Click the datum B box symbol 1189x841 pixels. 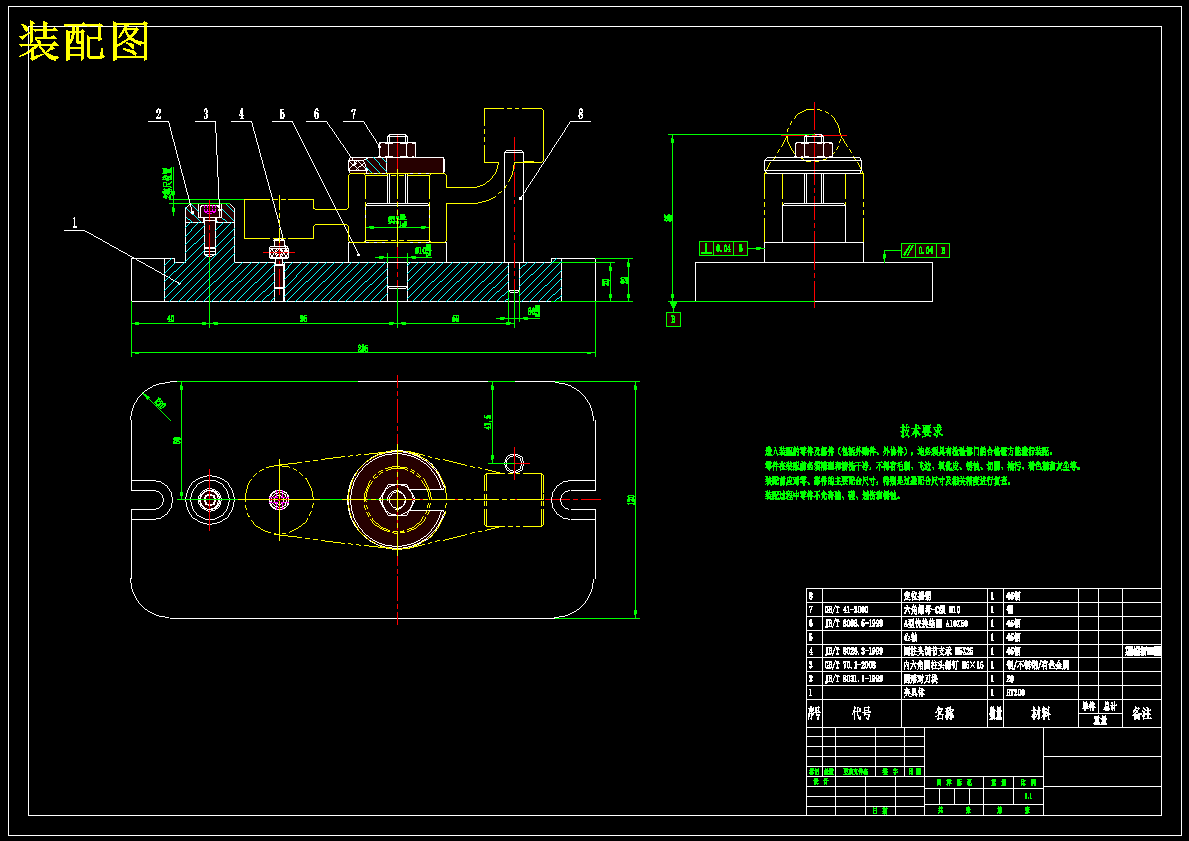coord(673,320)
